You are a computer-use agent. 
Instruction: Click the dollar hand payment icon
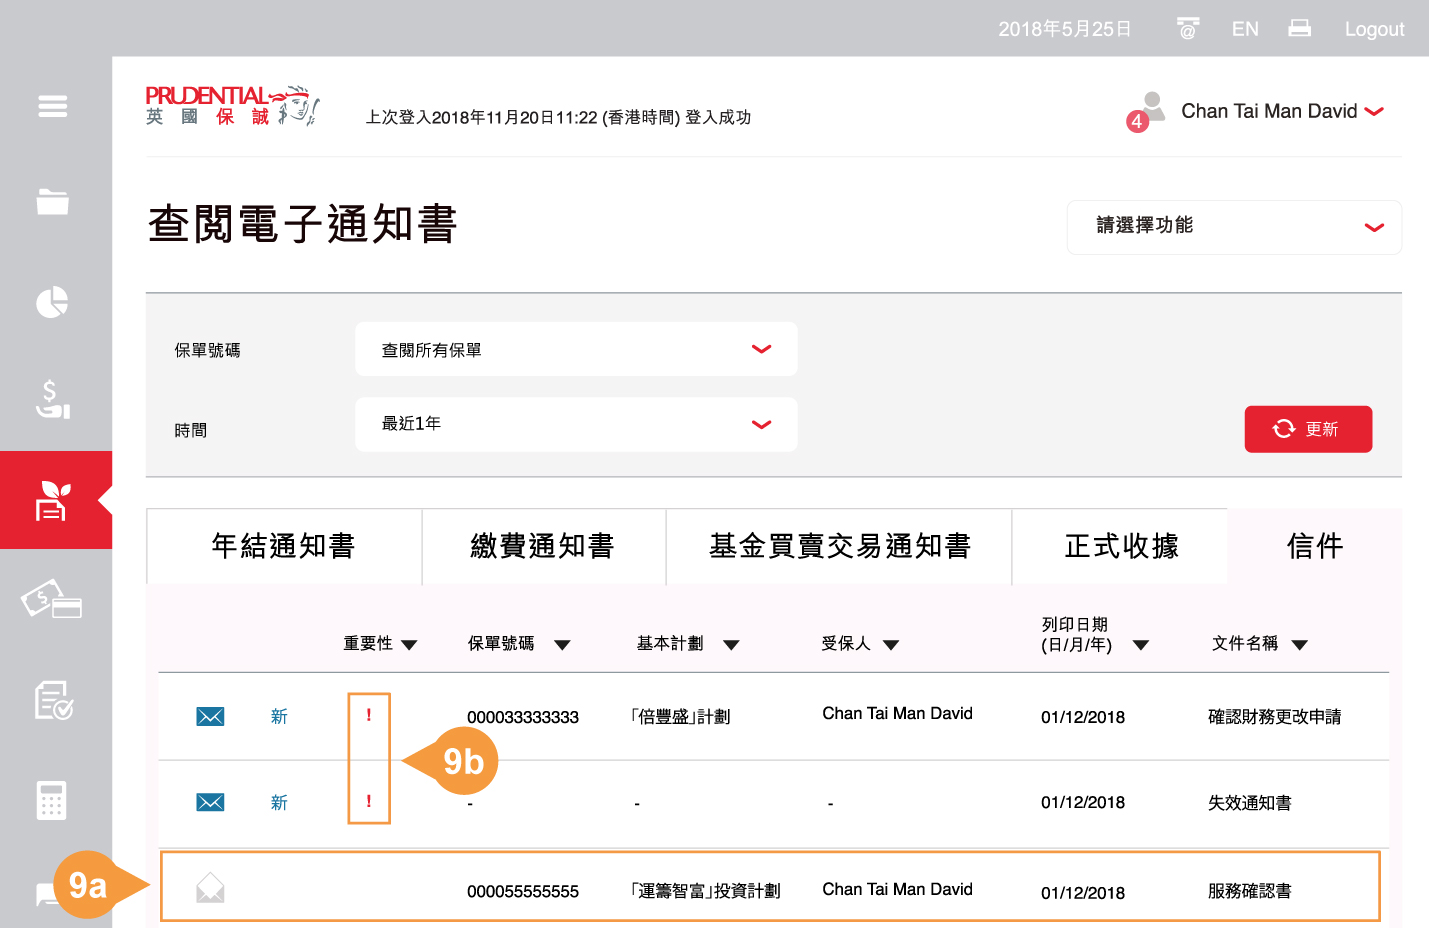tap(53, 399)
